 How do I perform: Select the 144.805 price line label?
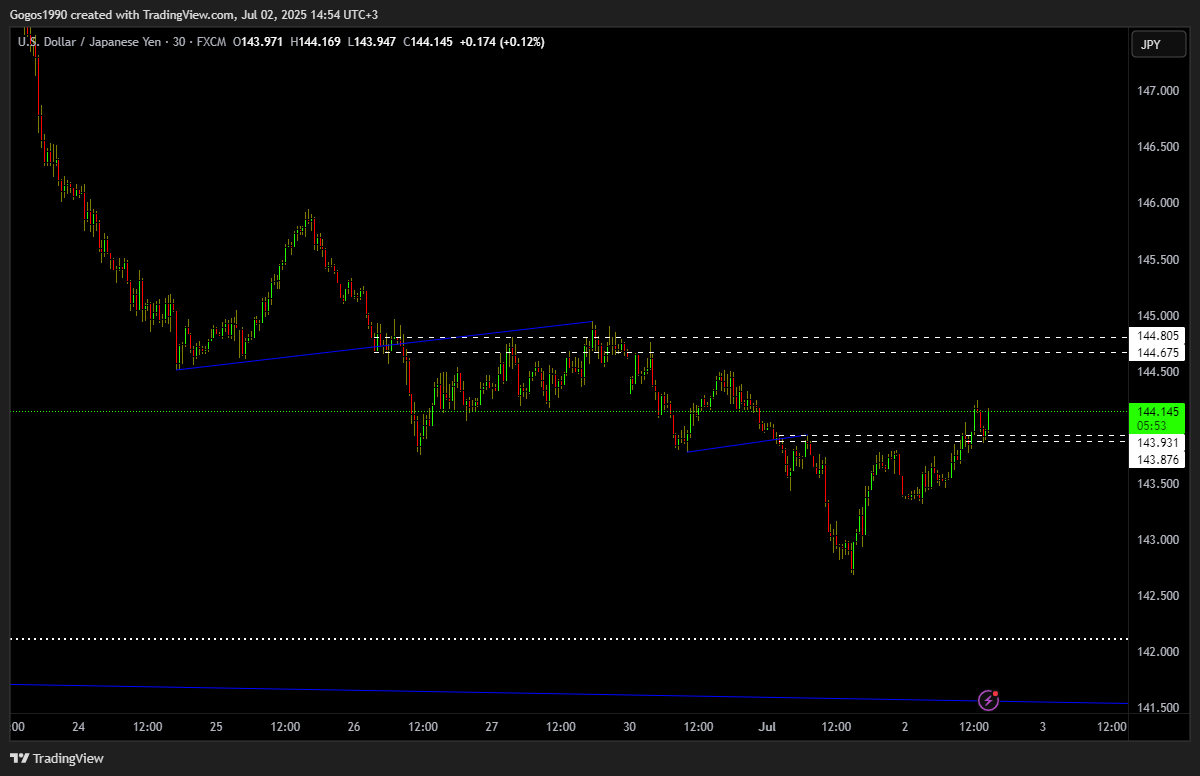(1157, 336)
